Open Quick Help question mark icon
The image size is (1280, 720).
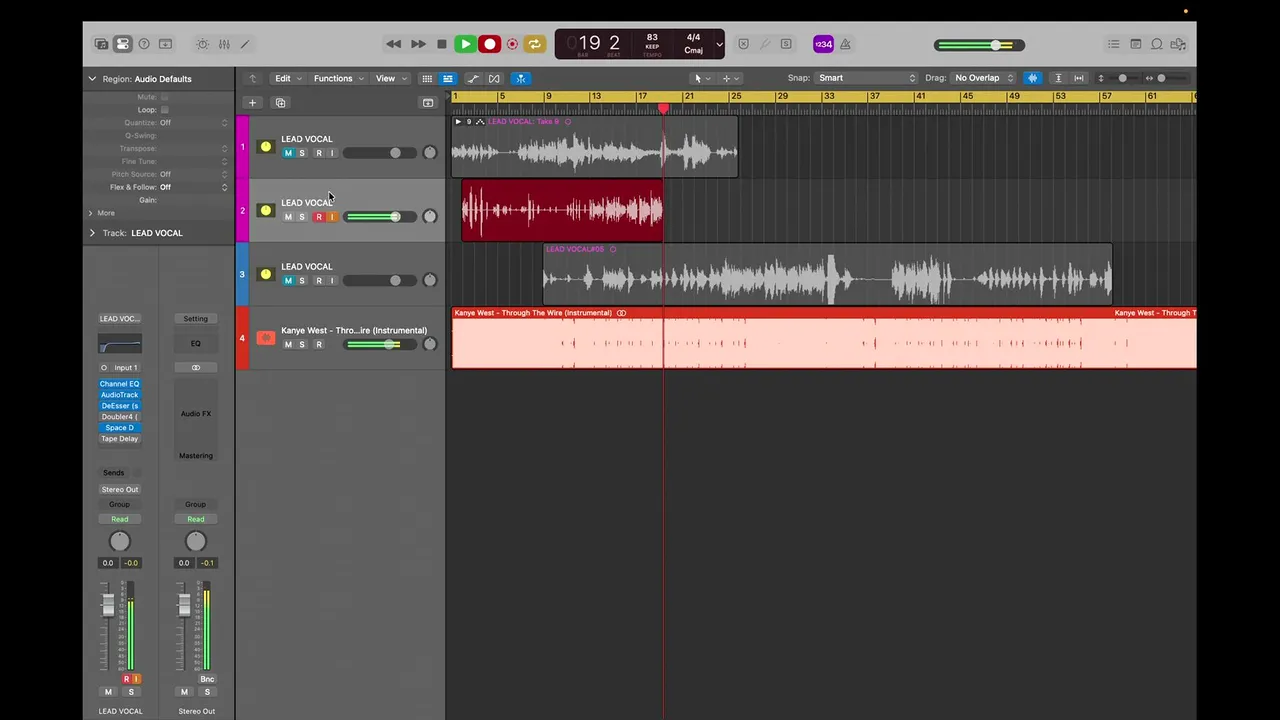click(144, 44)
